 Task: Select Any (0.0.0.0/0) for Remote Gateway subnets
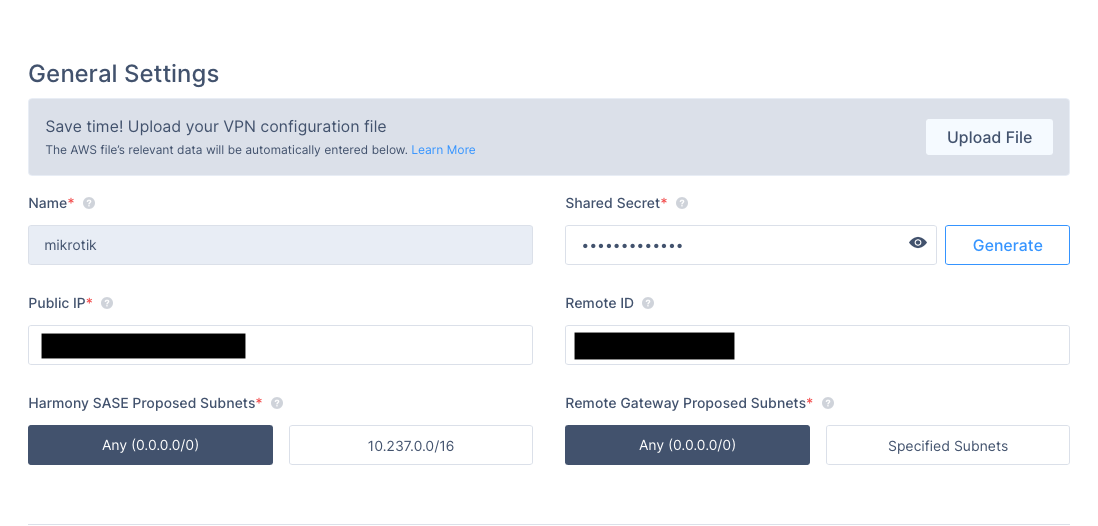687,445
